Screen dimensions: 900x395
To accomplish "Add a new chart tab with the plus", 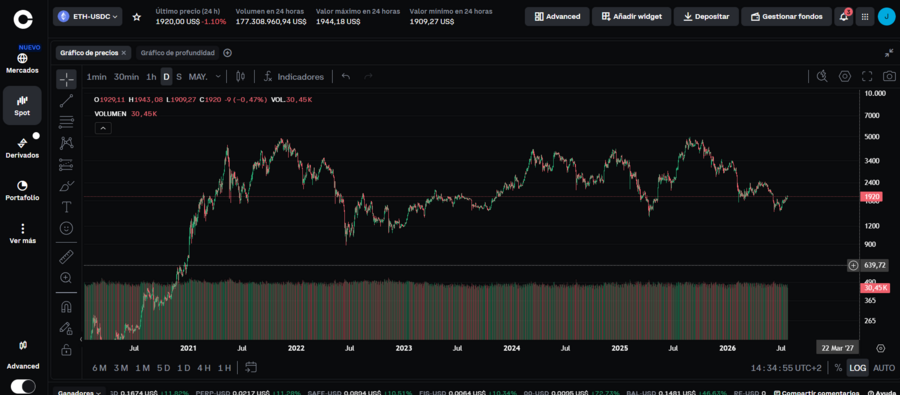I will click(227, 53).
